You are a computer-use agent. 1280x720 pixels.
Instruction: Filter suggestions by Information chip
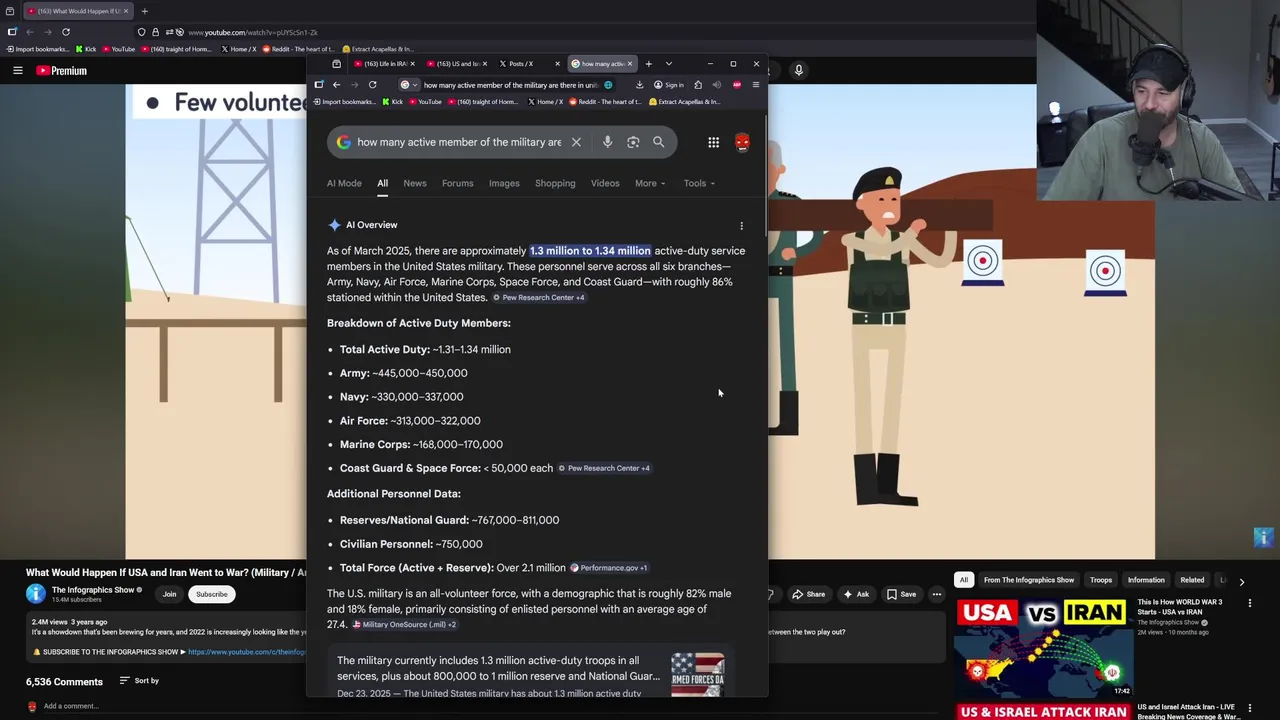coord(1146,580)
